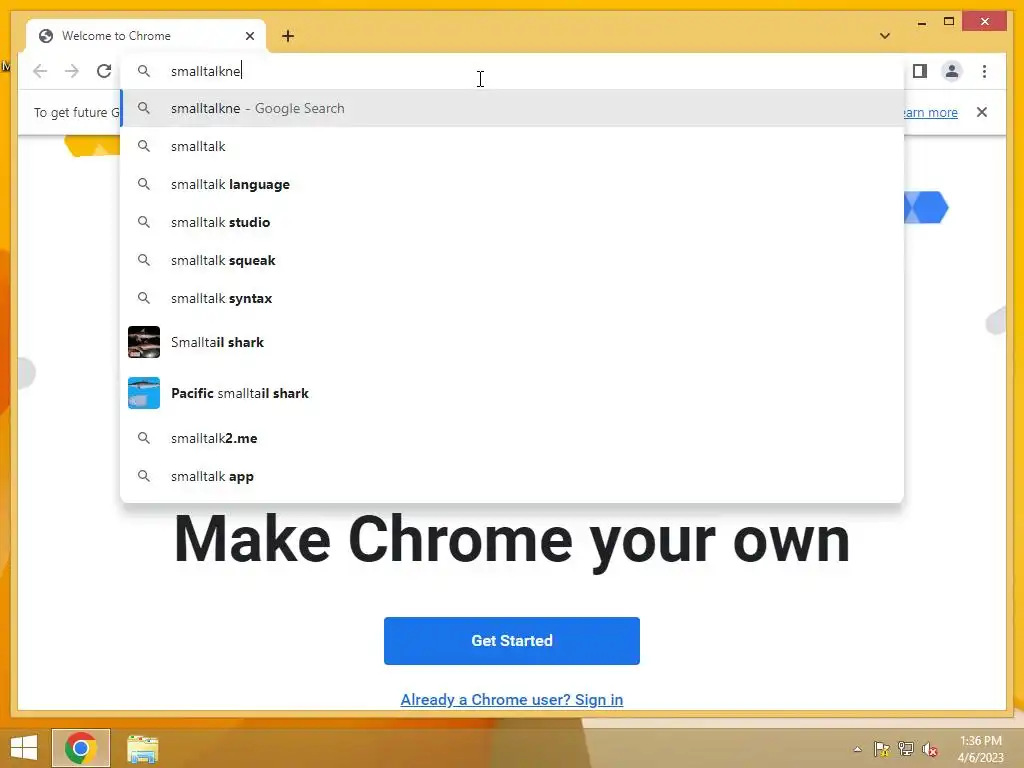The image size is (1024, 768).
Task: Open Chrome's three-dot menu
Action: click(984, 71)
